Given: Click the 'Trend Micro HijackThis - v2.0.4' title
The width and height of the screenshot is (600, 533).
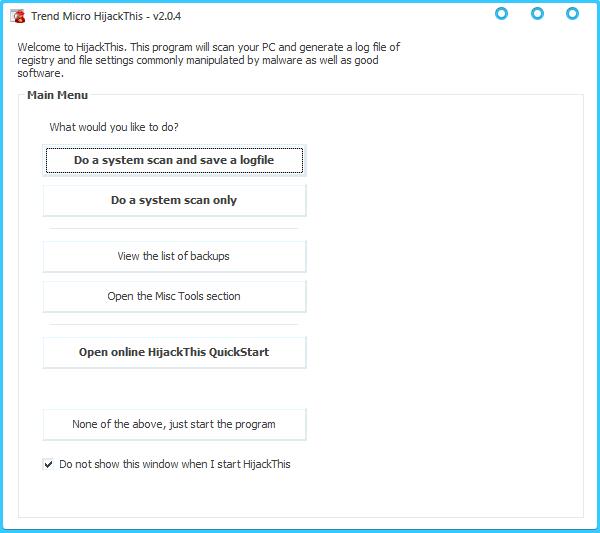Looking at the screenshot, I should tap(106, 16).
